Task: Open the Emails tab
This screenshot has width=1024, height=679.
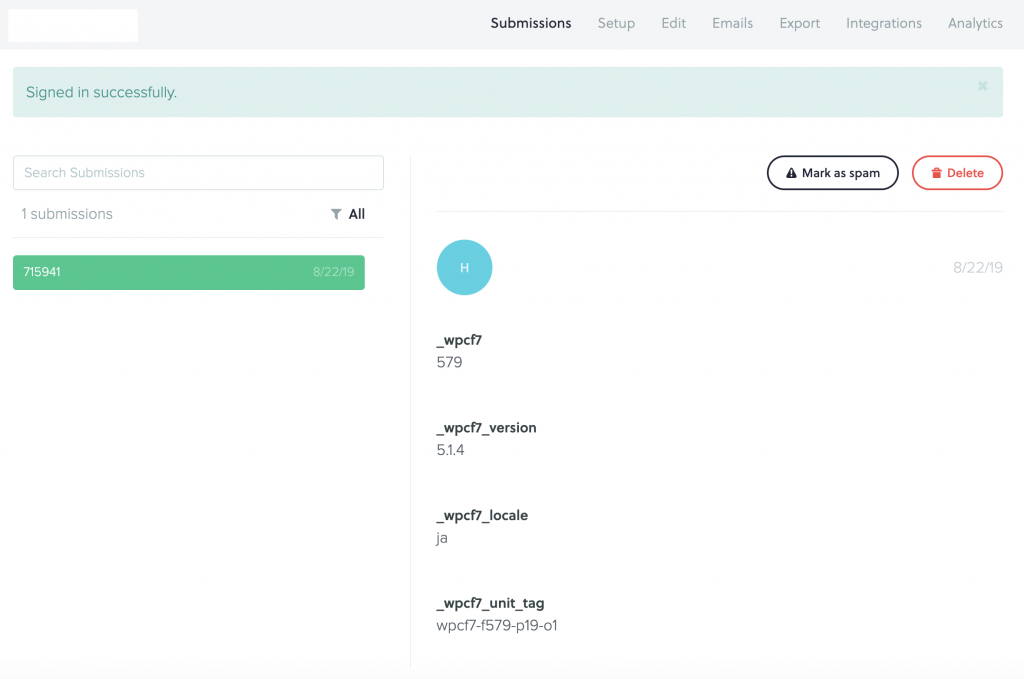Action: pos(732,24)
